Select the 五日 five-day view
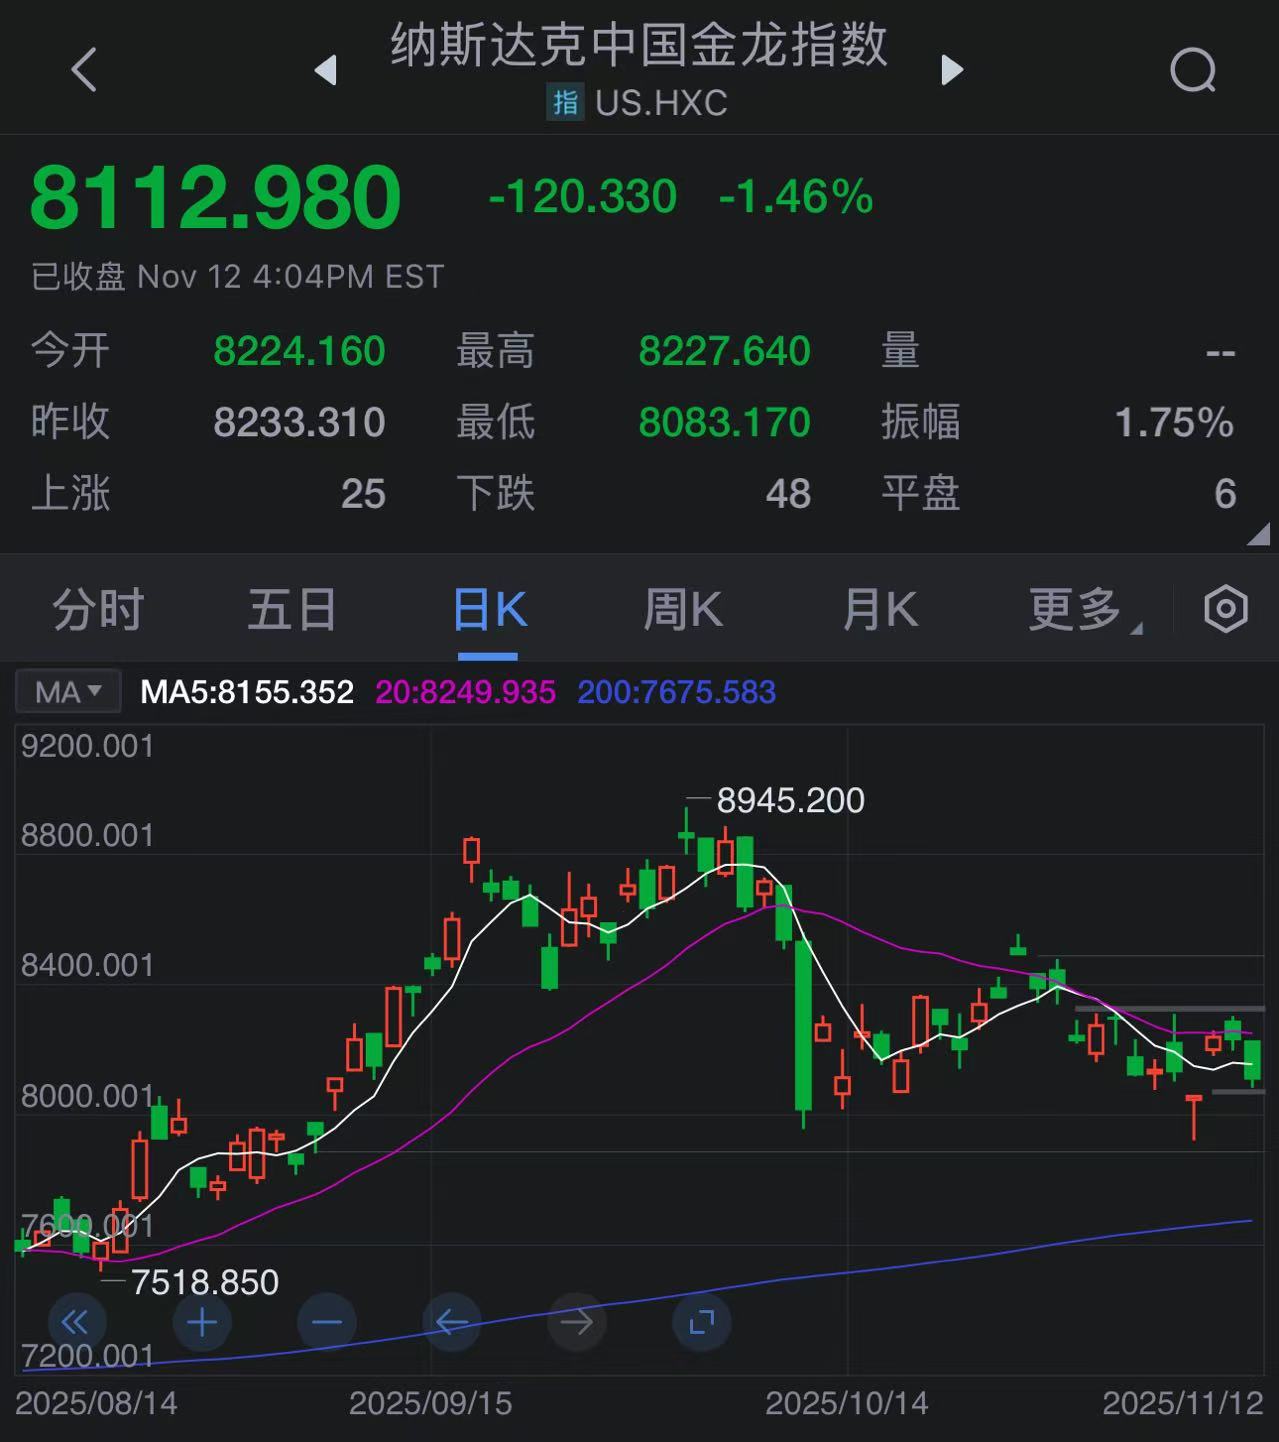The width and height of the screenshot is (1279, 1442). tap(291, 608)
